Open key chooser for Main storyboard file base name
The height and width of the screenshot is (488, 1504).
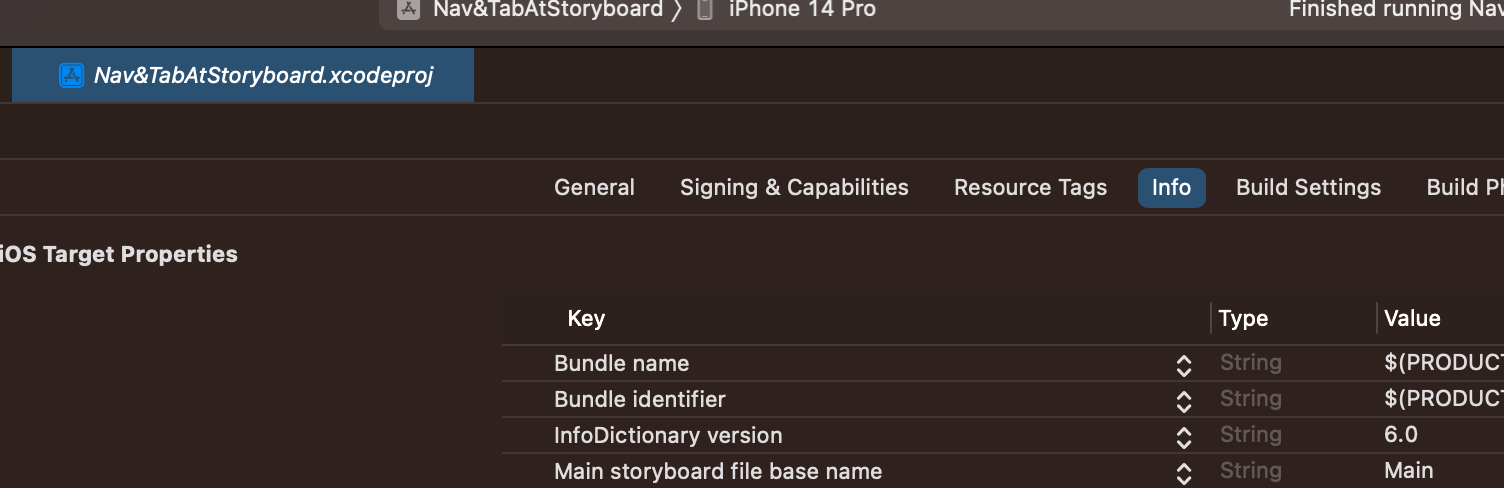(1184, 473)
